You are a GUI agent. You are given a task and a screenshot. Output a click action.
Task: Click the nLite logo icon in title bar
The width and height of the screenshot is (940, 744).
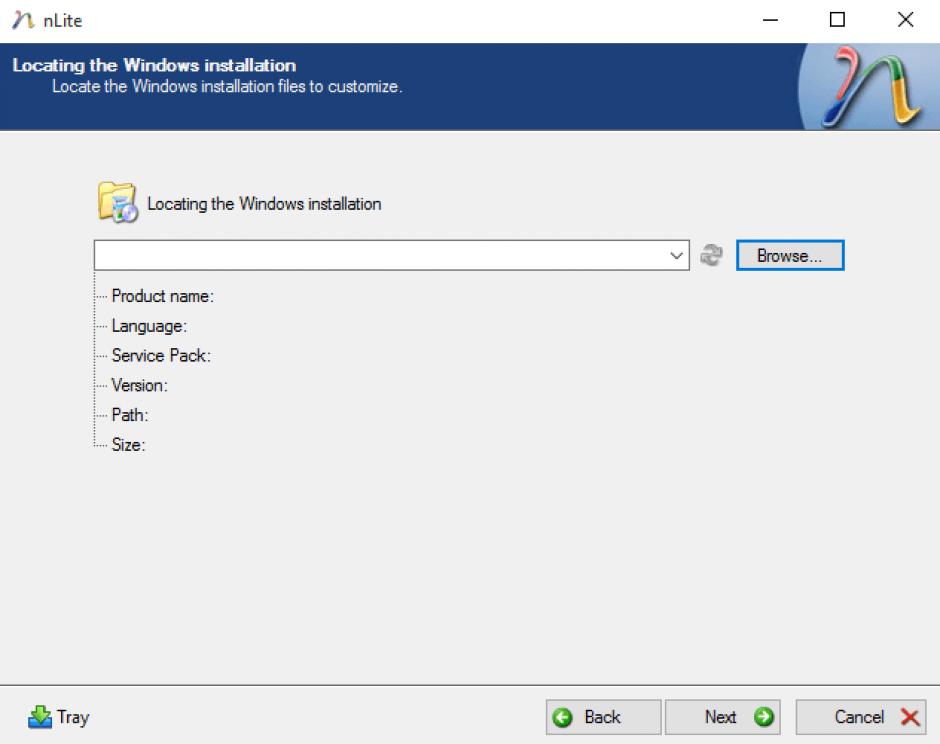point(23,20)
